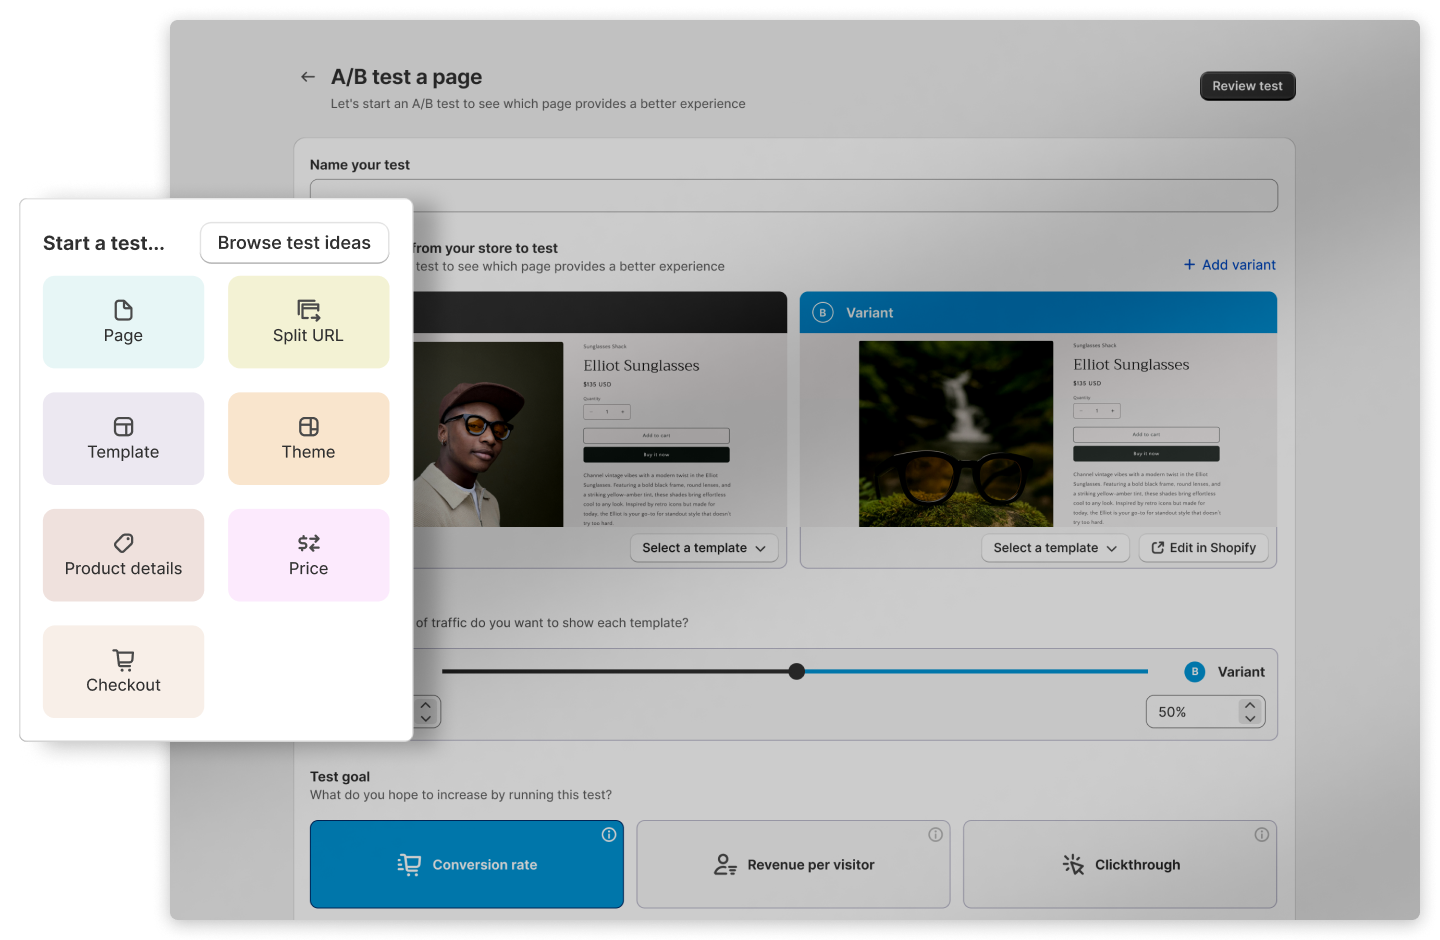Viewport: 1440px width, 940px height.
Task: Click the blue Variant portion of traffic slider
Action: (x=976, y=671)
